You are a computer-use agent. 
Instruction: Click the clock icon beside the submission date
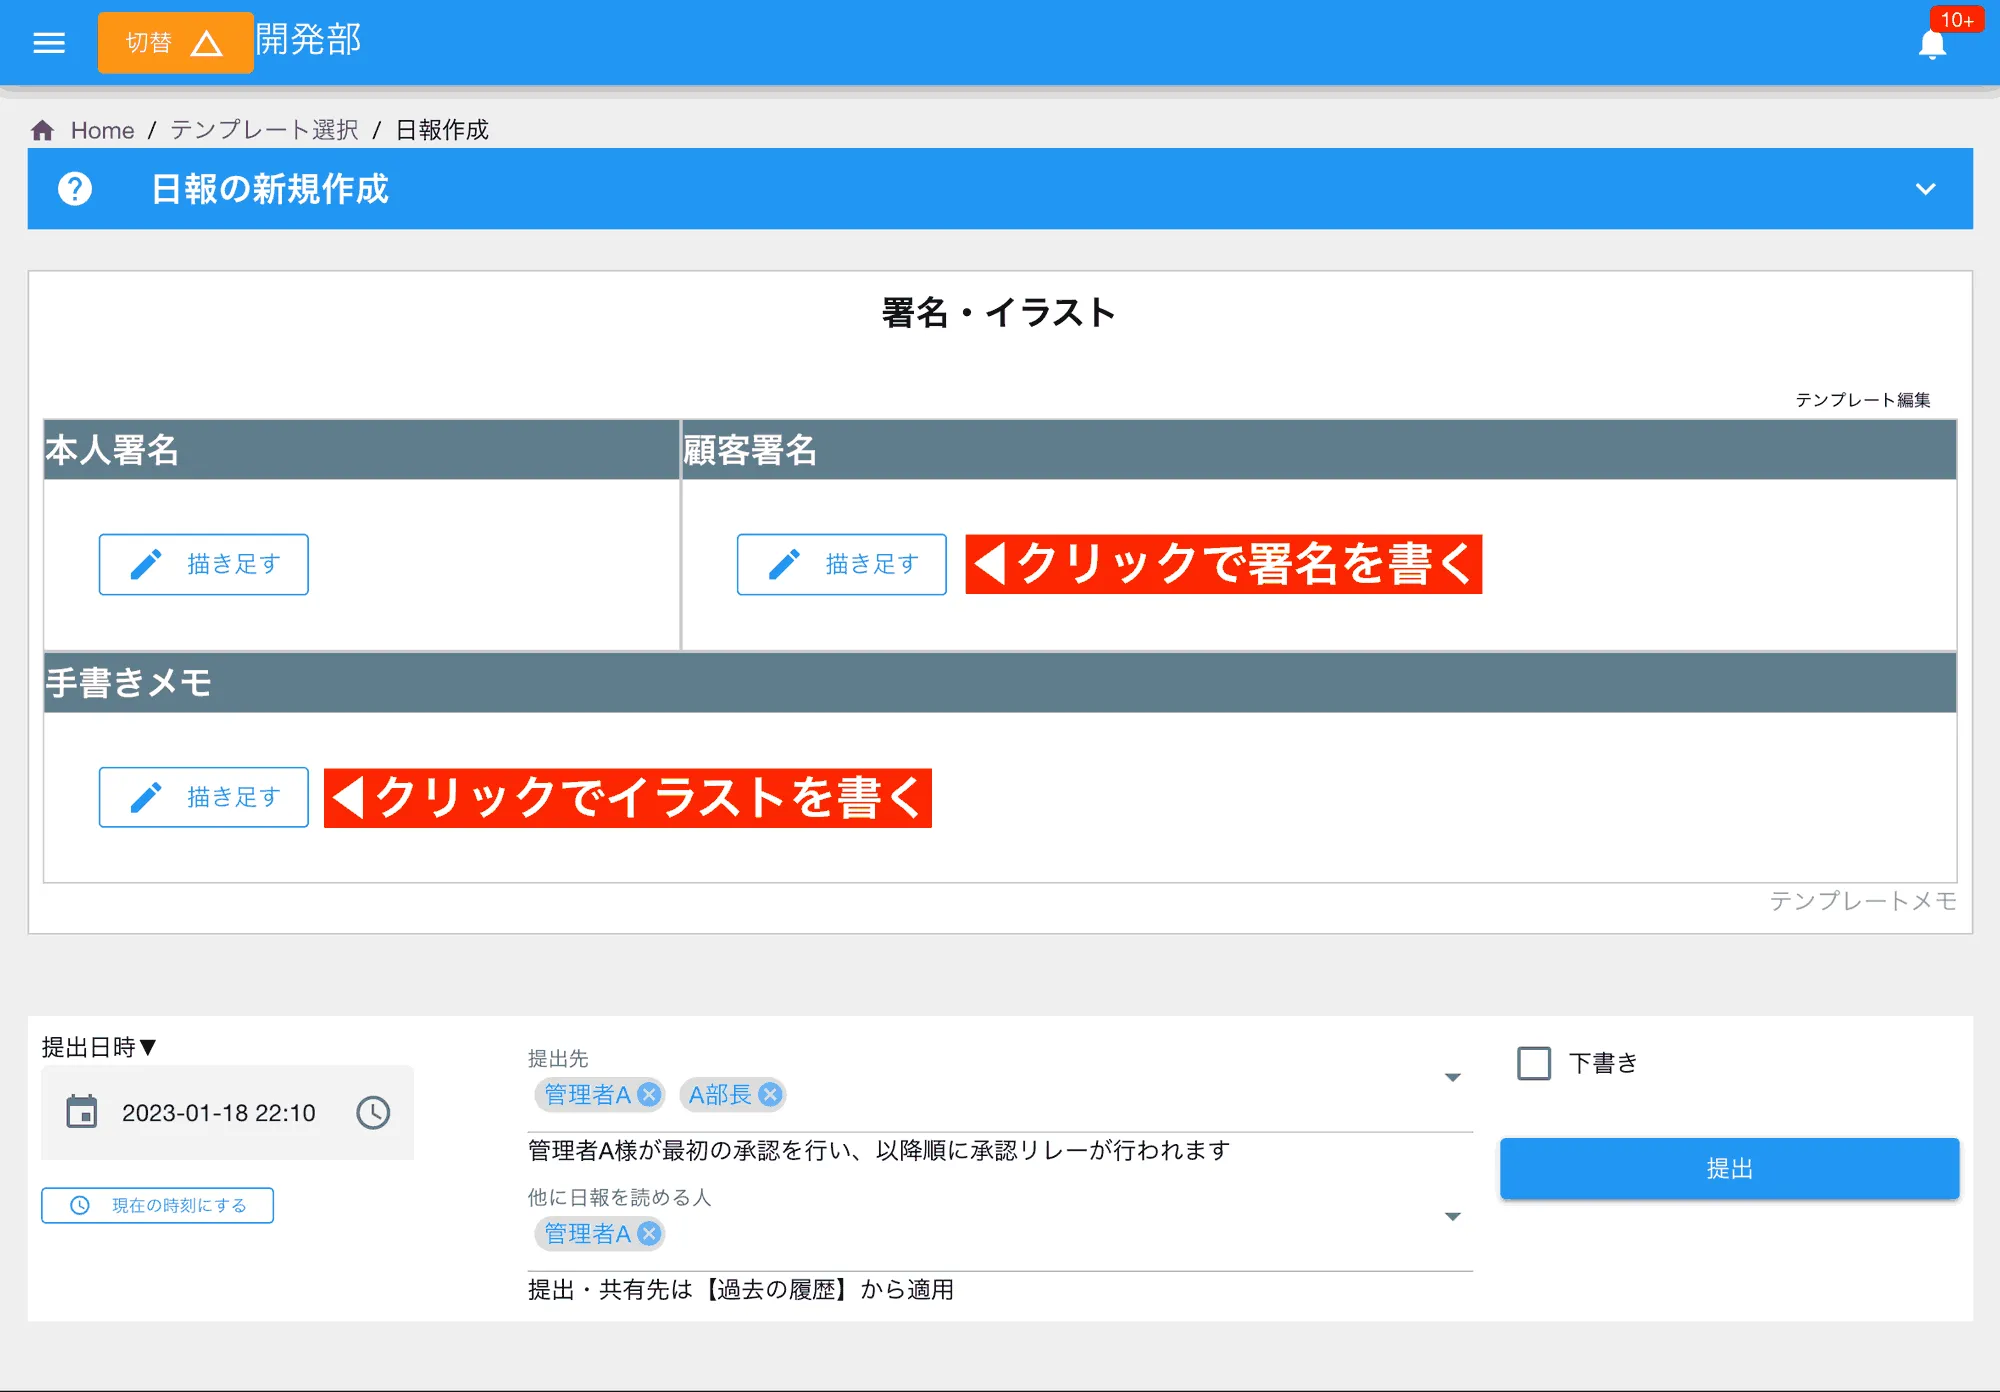(373, 1110)
